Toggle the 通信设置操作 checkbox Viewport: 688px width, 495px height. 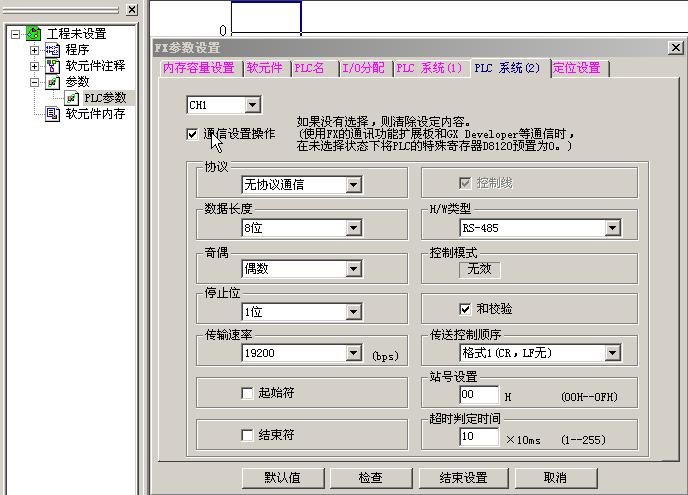coord(192,134)
